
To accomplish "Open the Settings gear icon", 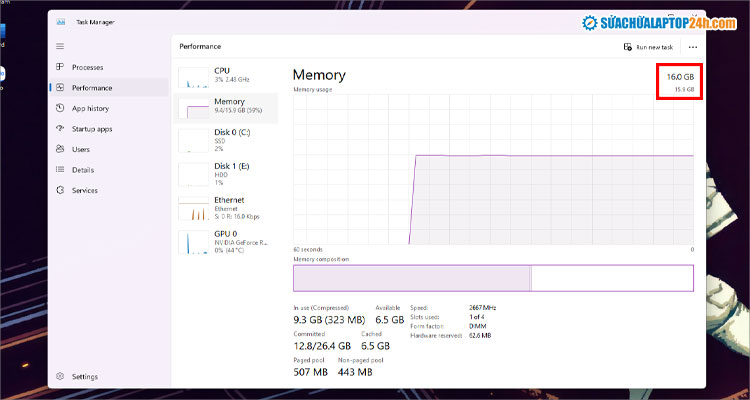I will [x=61, y=376].
